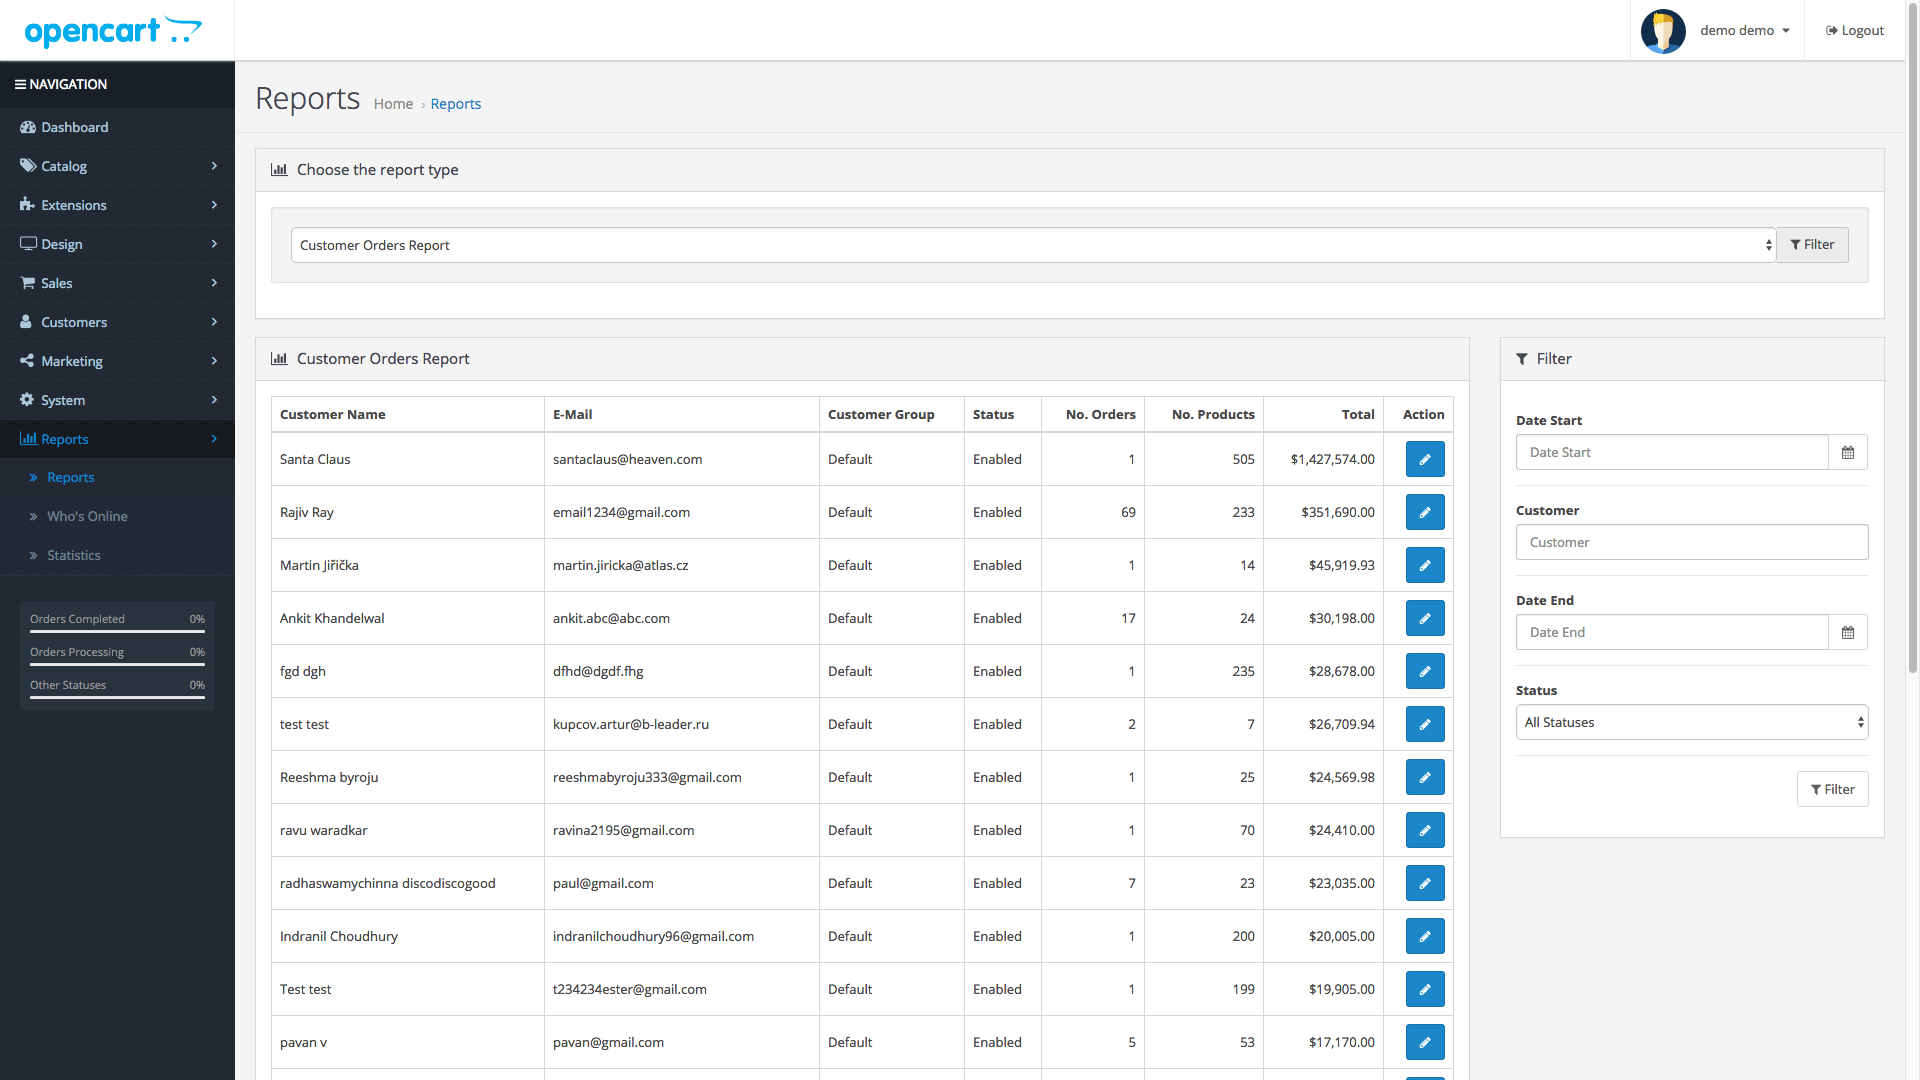Edit Santa Claus customer row
1920x1080 pixels.
click(1425, 459)
